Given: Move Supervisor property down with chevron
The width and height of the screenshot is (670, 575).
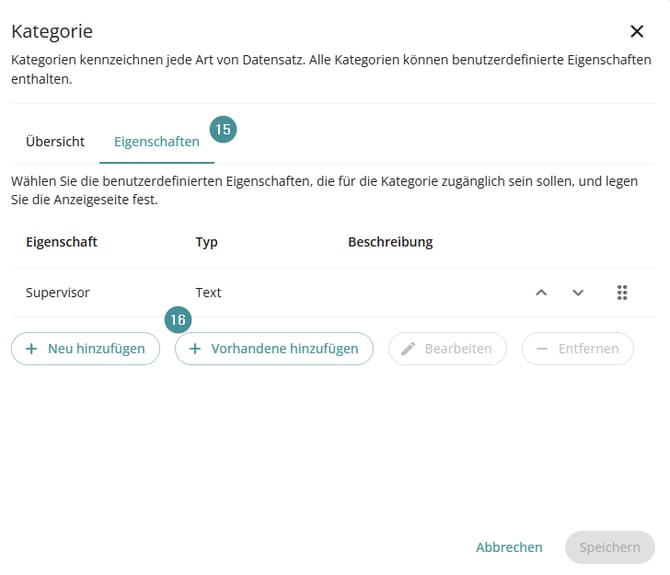Looking at the screenshot, I should (578, 293).
